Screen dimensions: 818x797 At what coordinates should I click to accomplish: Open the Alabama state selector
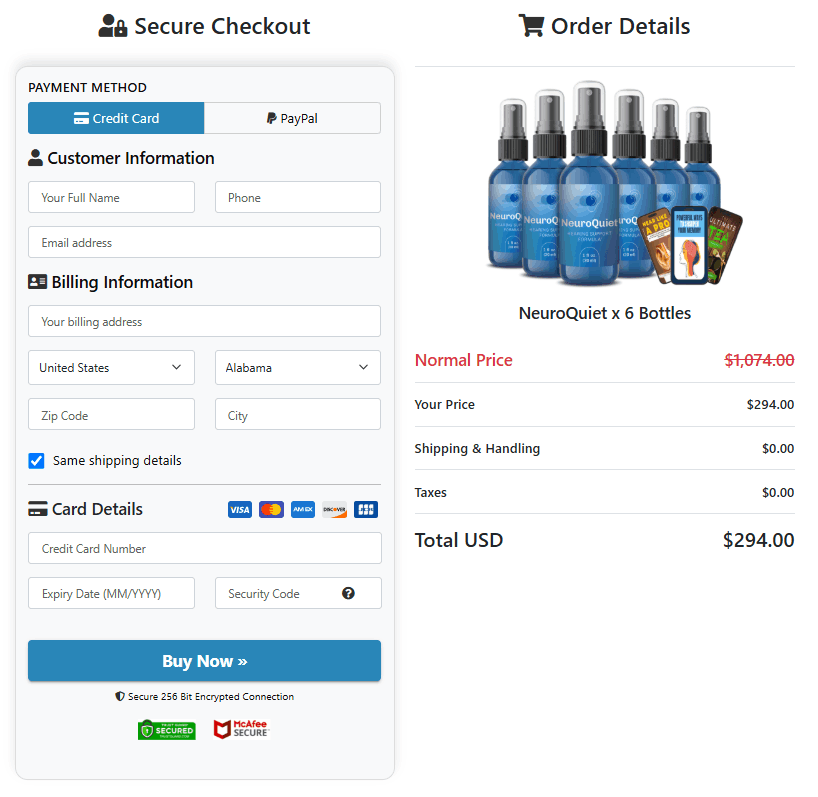[x=297, y=367]
